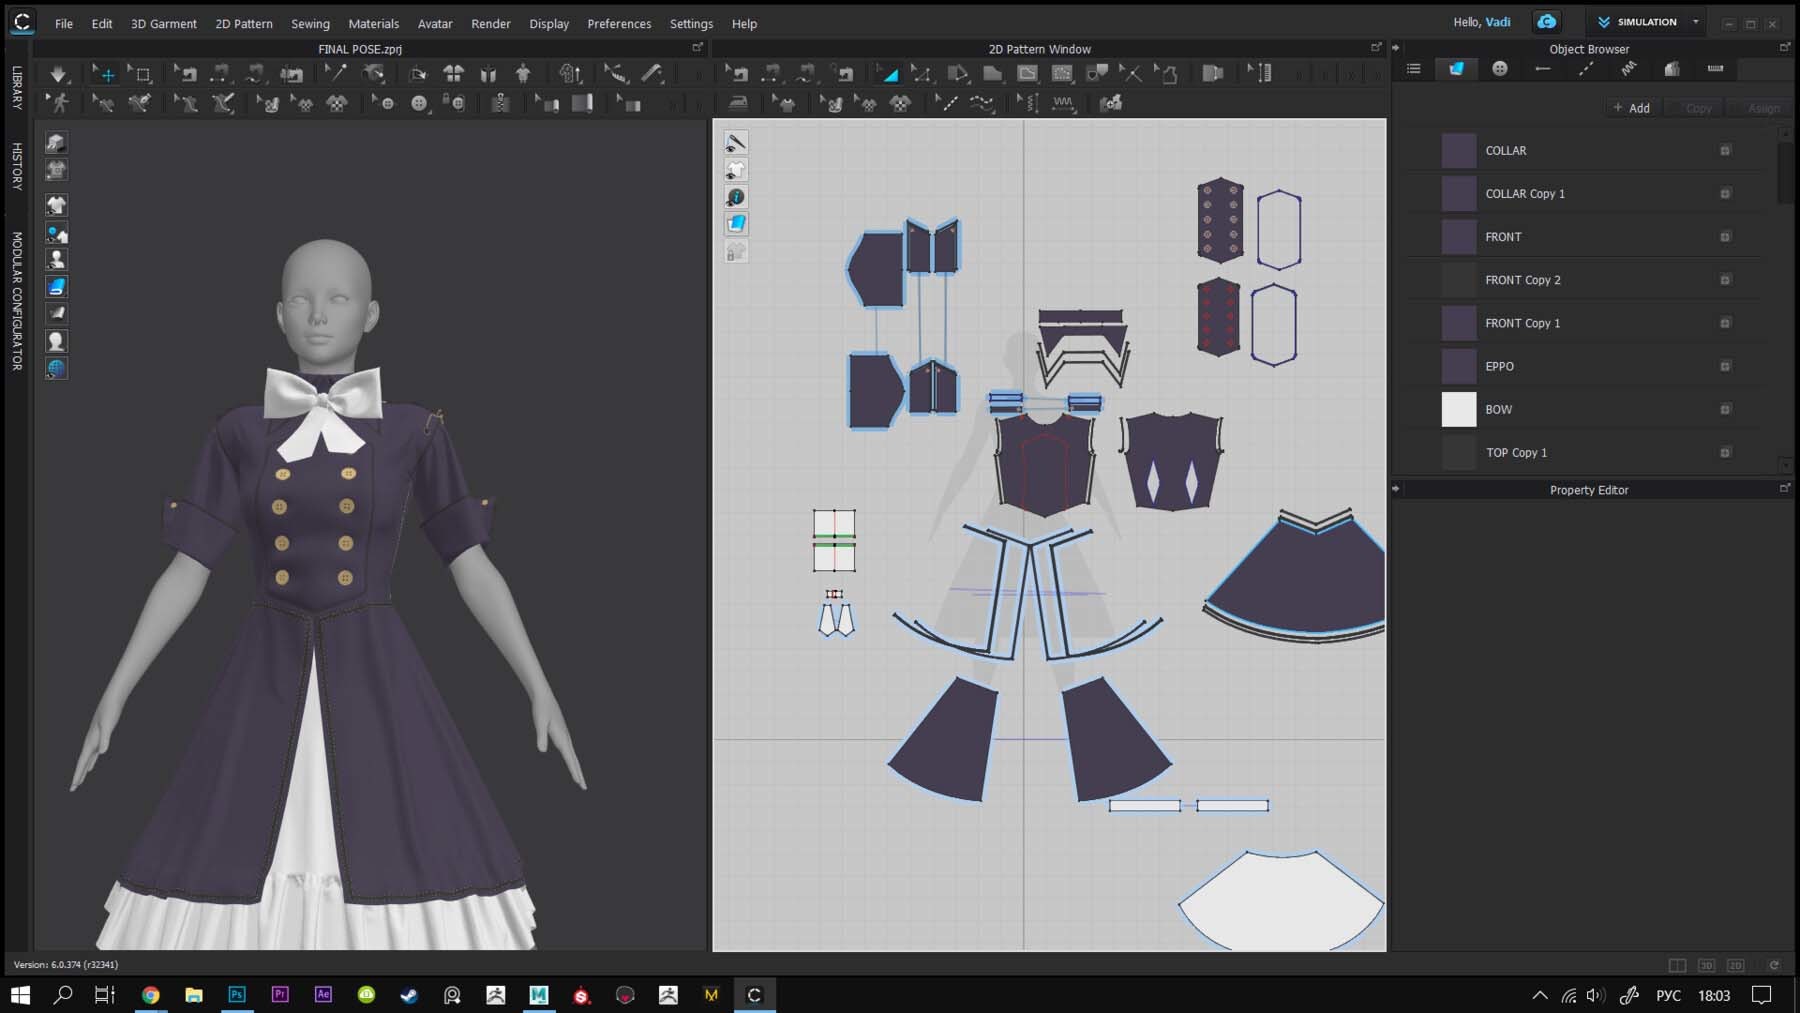Toggle 2D pattern info display icon
The image size is (1800, 1013).
[x=736, y=197]
